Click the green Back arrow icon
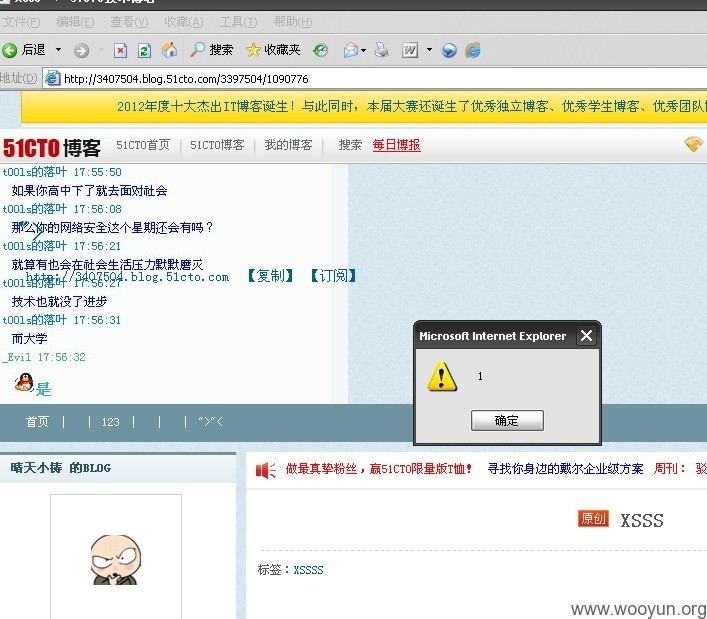Image resolution: width=707 pixels, height=619 pixels. (9, 50)
